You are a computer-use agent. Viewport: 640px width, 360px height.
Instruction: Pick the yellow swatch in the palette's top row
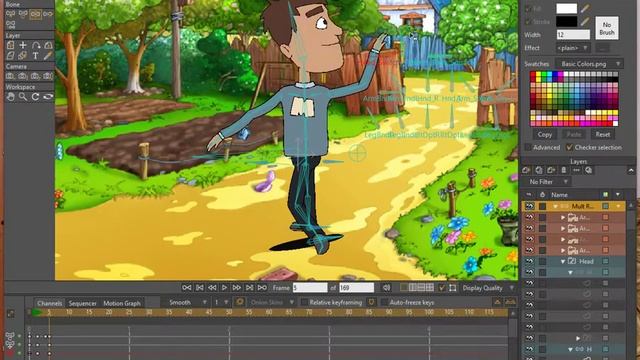[x=538, y=75]
